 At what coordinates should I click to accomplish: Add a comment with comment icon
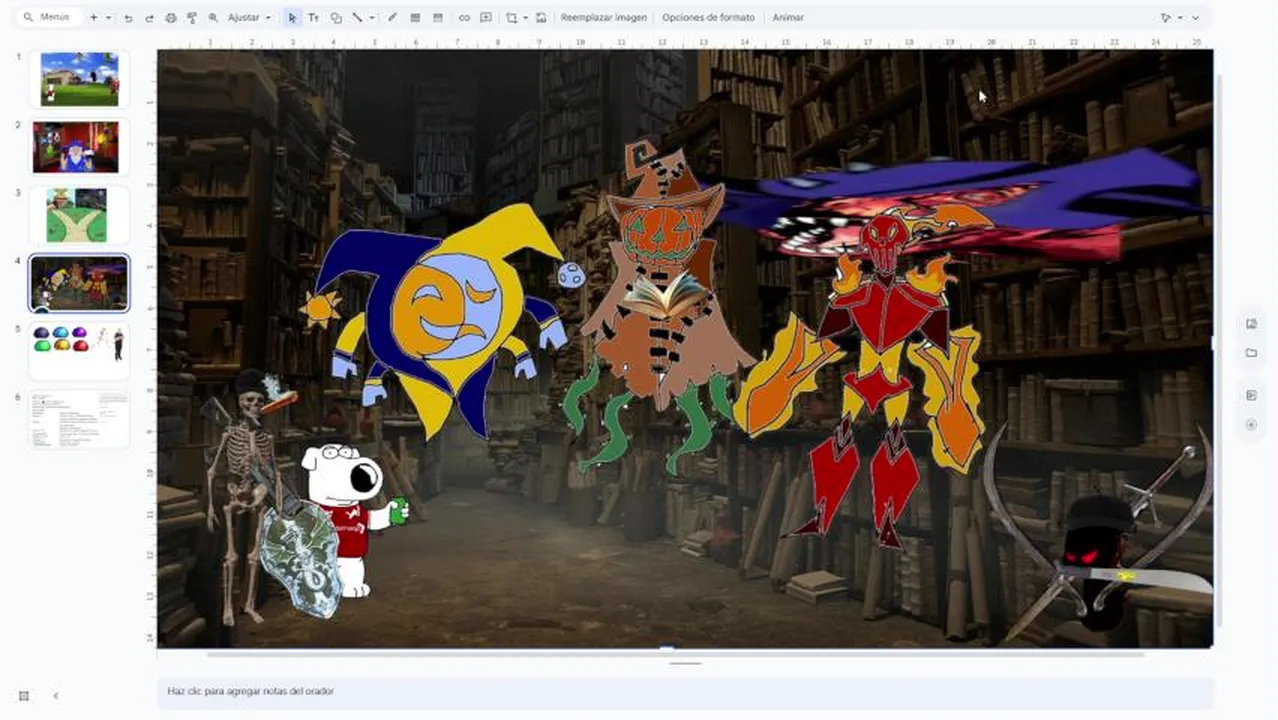point(486,17)
